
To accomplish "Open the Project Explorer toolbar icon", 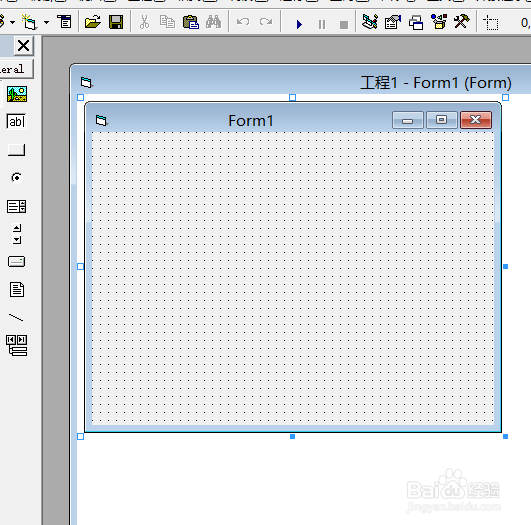I will 370,22.
